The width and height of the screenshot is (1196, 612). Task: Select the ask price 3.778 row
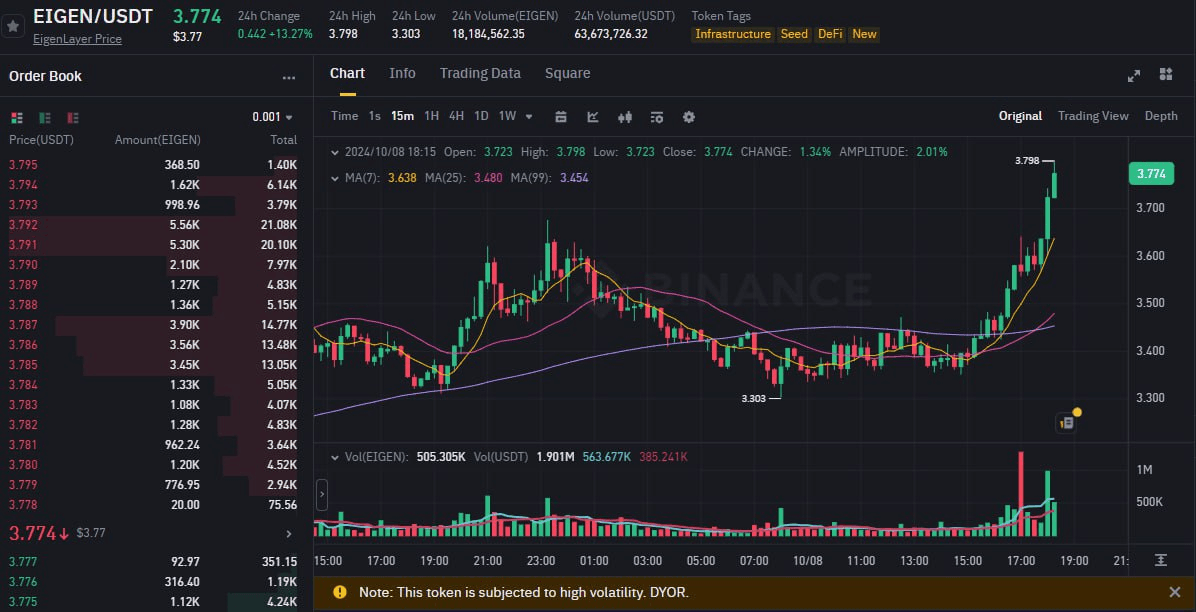[153, 504]
